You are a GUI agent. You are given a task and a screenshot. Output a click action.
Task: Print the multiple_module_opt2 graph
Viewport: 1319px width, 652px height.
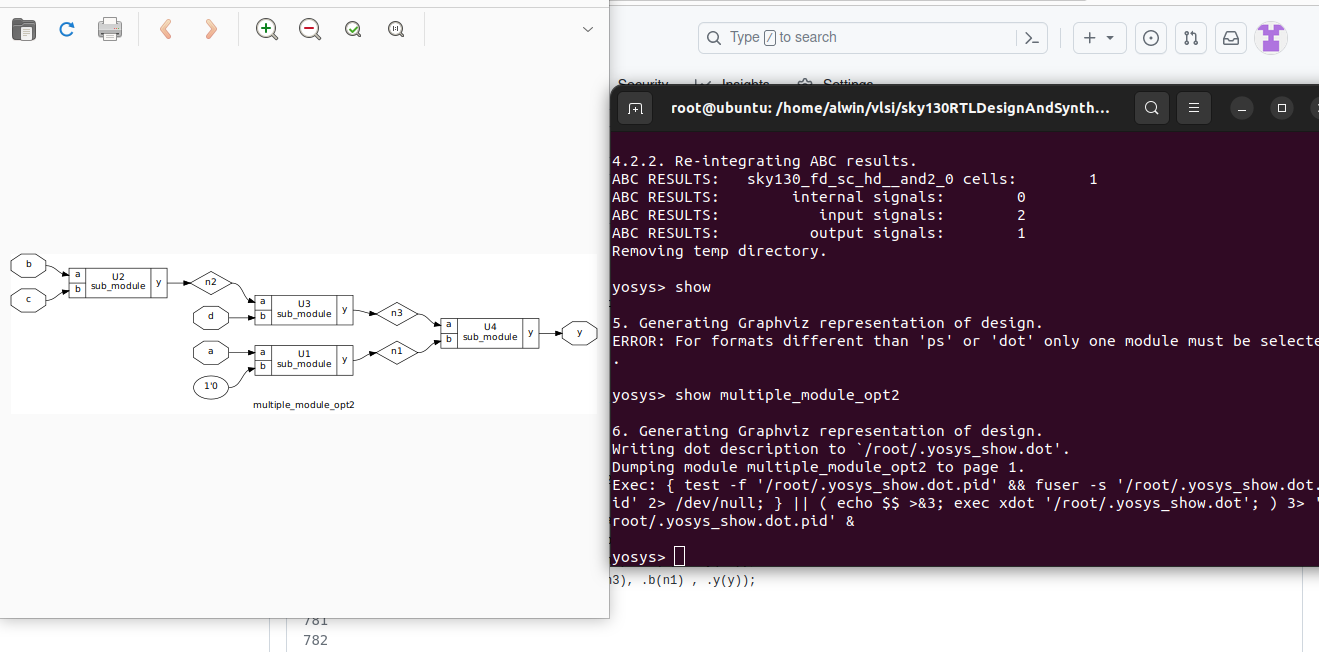tap(110, 29)
